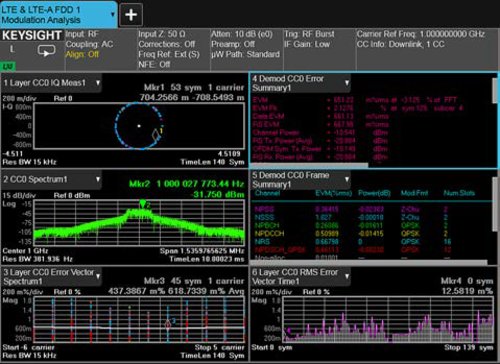Click the single/continuous sweep arrow icon
Image resolution: width=500 pixels, height=364 pixels.
tap(46, 51)
